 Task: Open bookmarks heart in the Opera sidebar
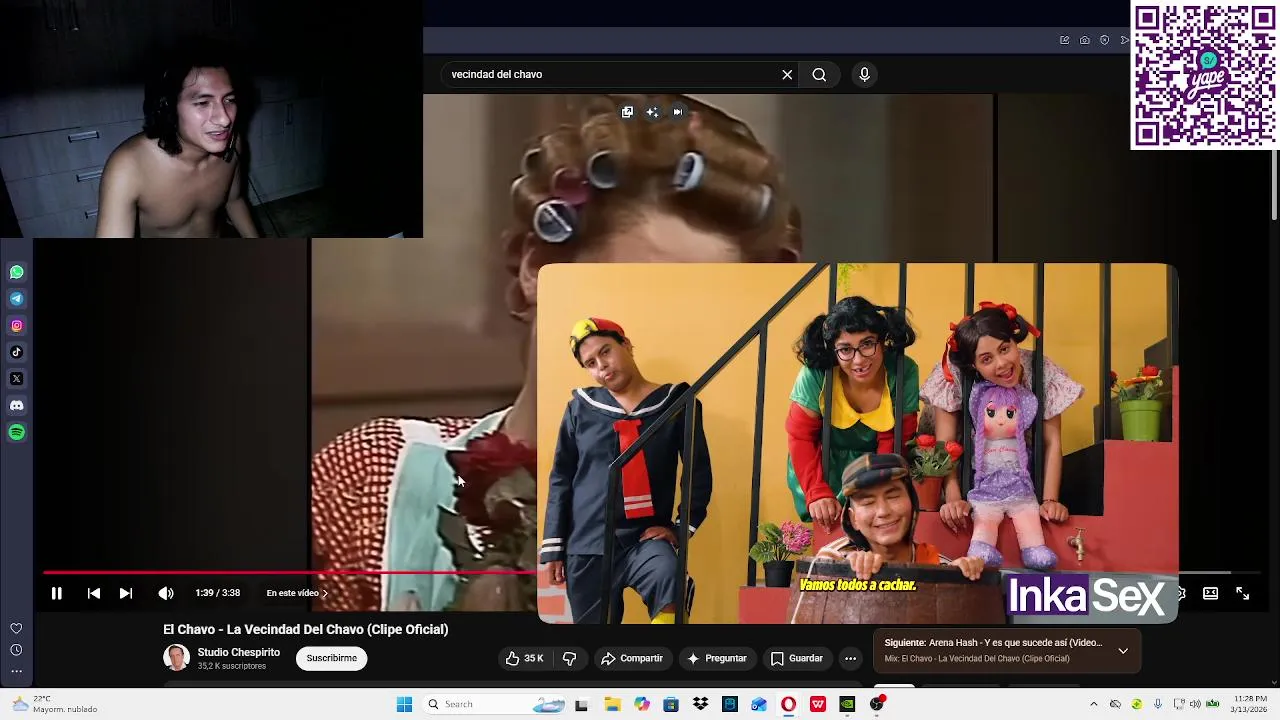(x=16, y=629)
